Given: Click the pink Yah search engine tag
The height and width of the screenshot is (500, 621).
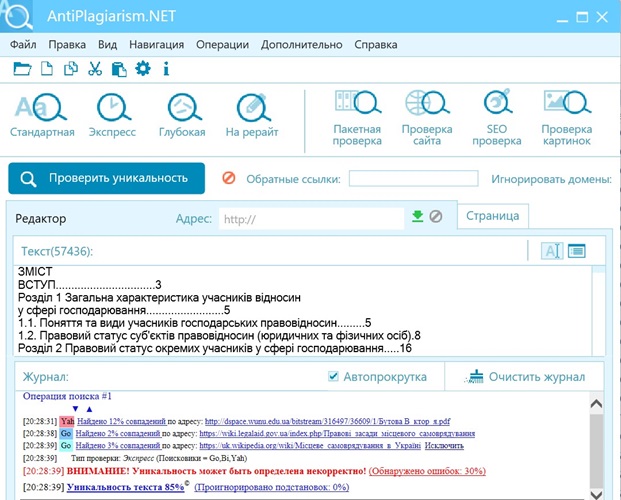Looking at the screenshot, I should (67, 421).
